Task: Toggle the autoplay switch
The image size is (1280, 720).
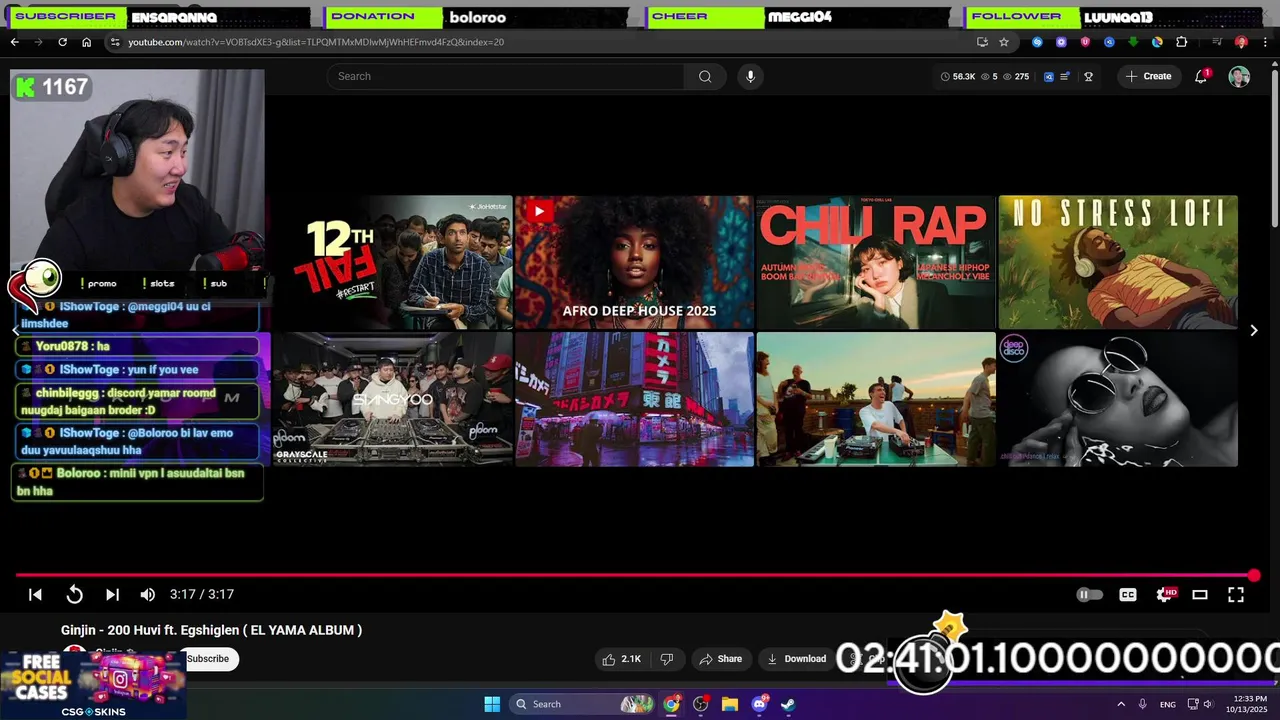Action: (x=1089, y=594)
